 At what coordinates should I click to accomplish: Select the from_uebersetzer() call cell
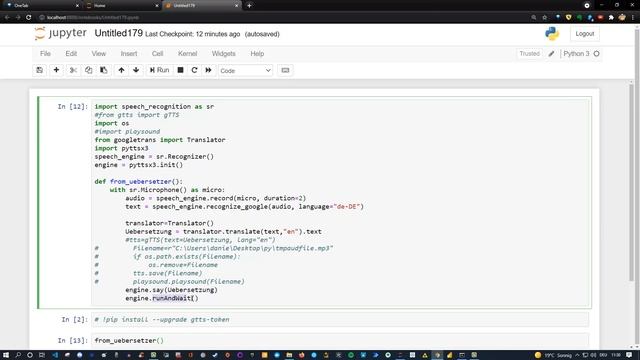coord(340,340)
